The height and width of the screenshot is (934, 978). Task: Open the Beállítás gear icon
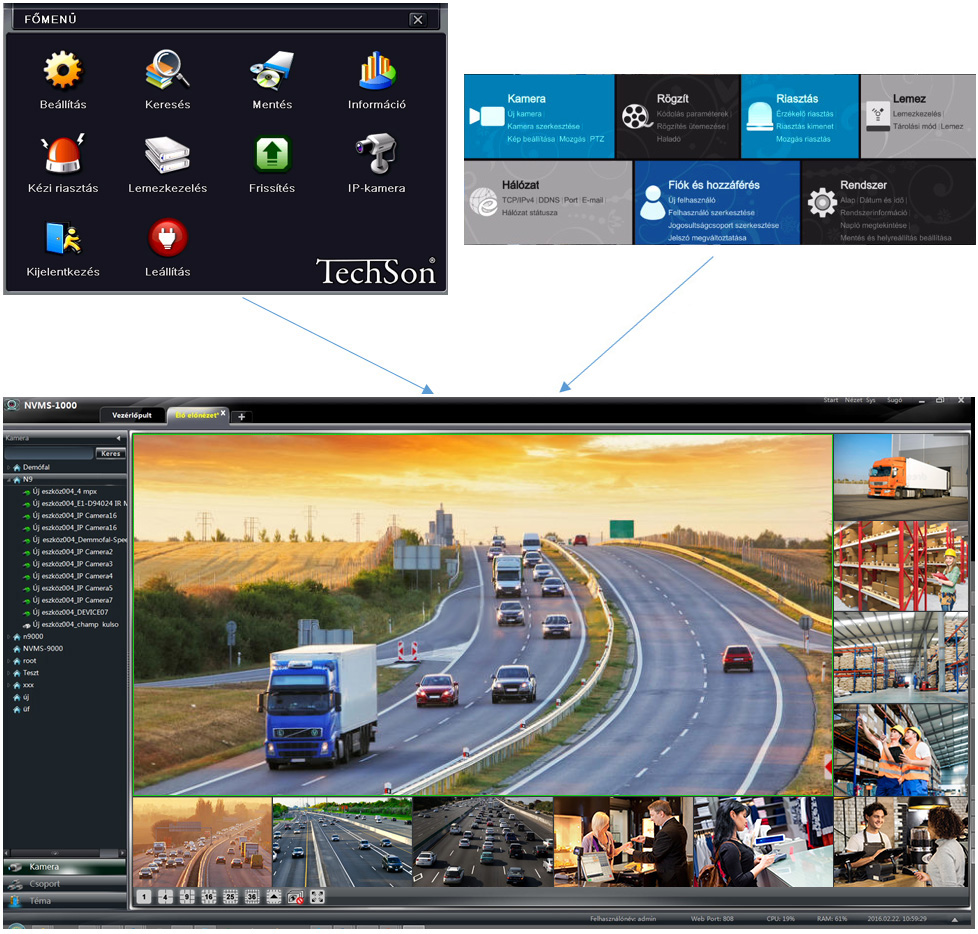click(x=62, y=71)
